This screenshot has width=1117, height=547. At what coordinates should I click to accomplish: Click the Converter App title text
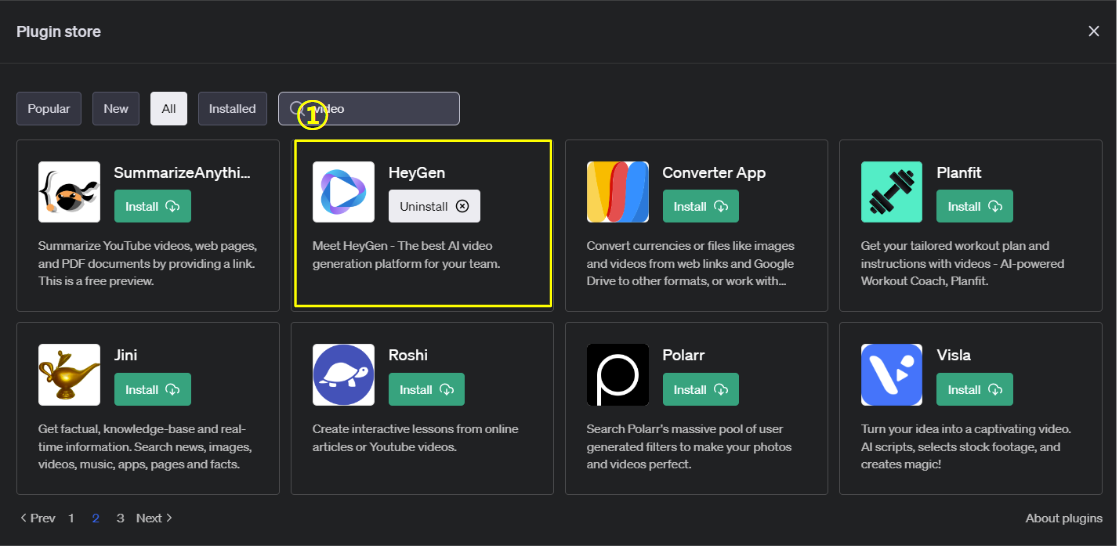pos(714,172)
